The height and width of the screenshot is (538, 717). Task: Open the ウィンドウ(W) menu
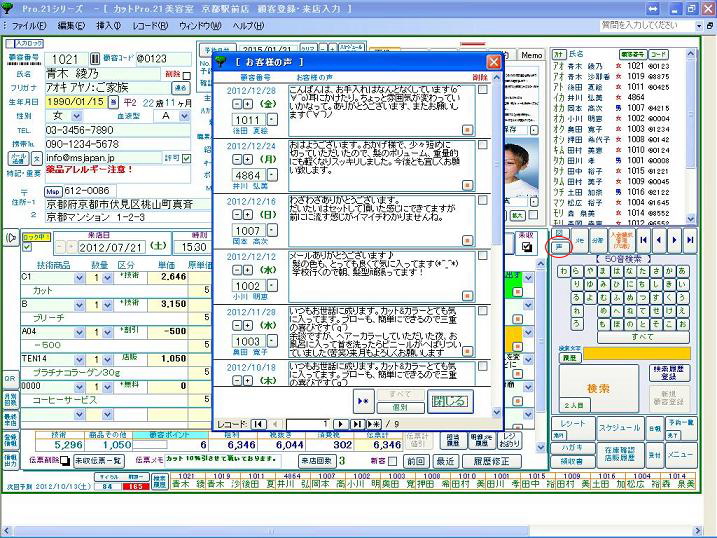coord(200,26)
